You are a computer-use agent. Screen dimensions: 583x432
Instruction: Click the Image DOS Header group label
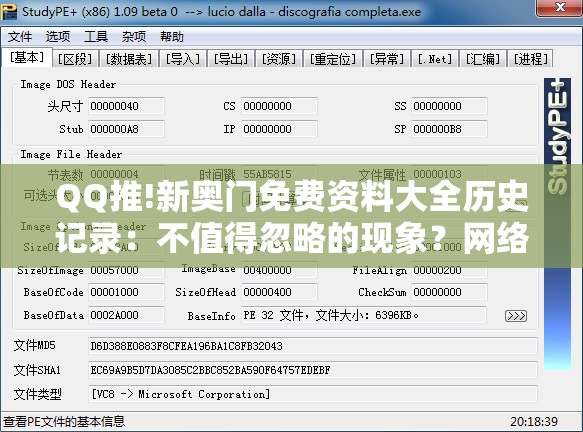[x=68, y=84]
